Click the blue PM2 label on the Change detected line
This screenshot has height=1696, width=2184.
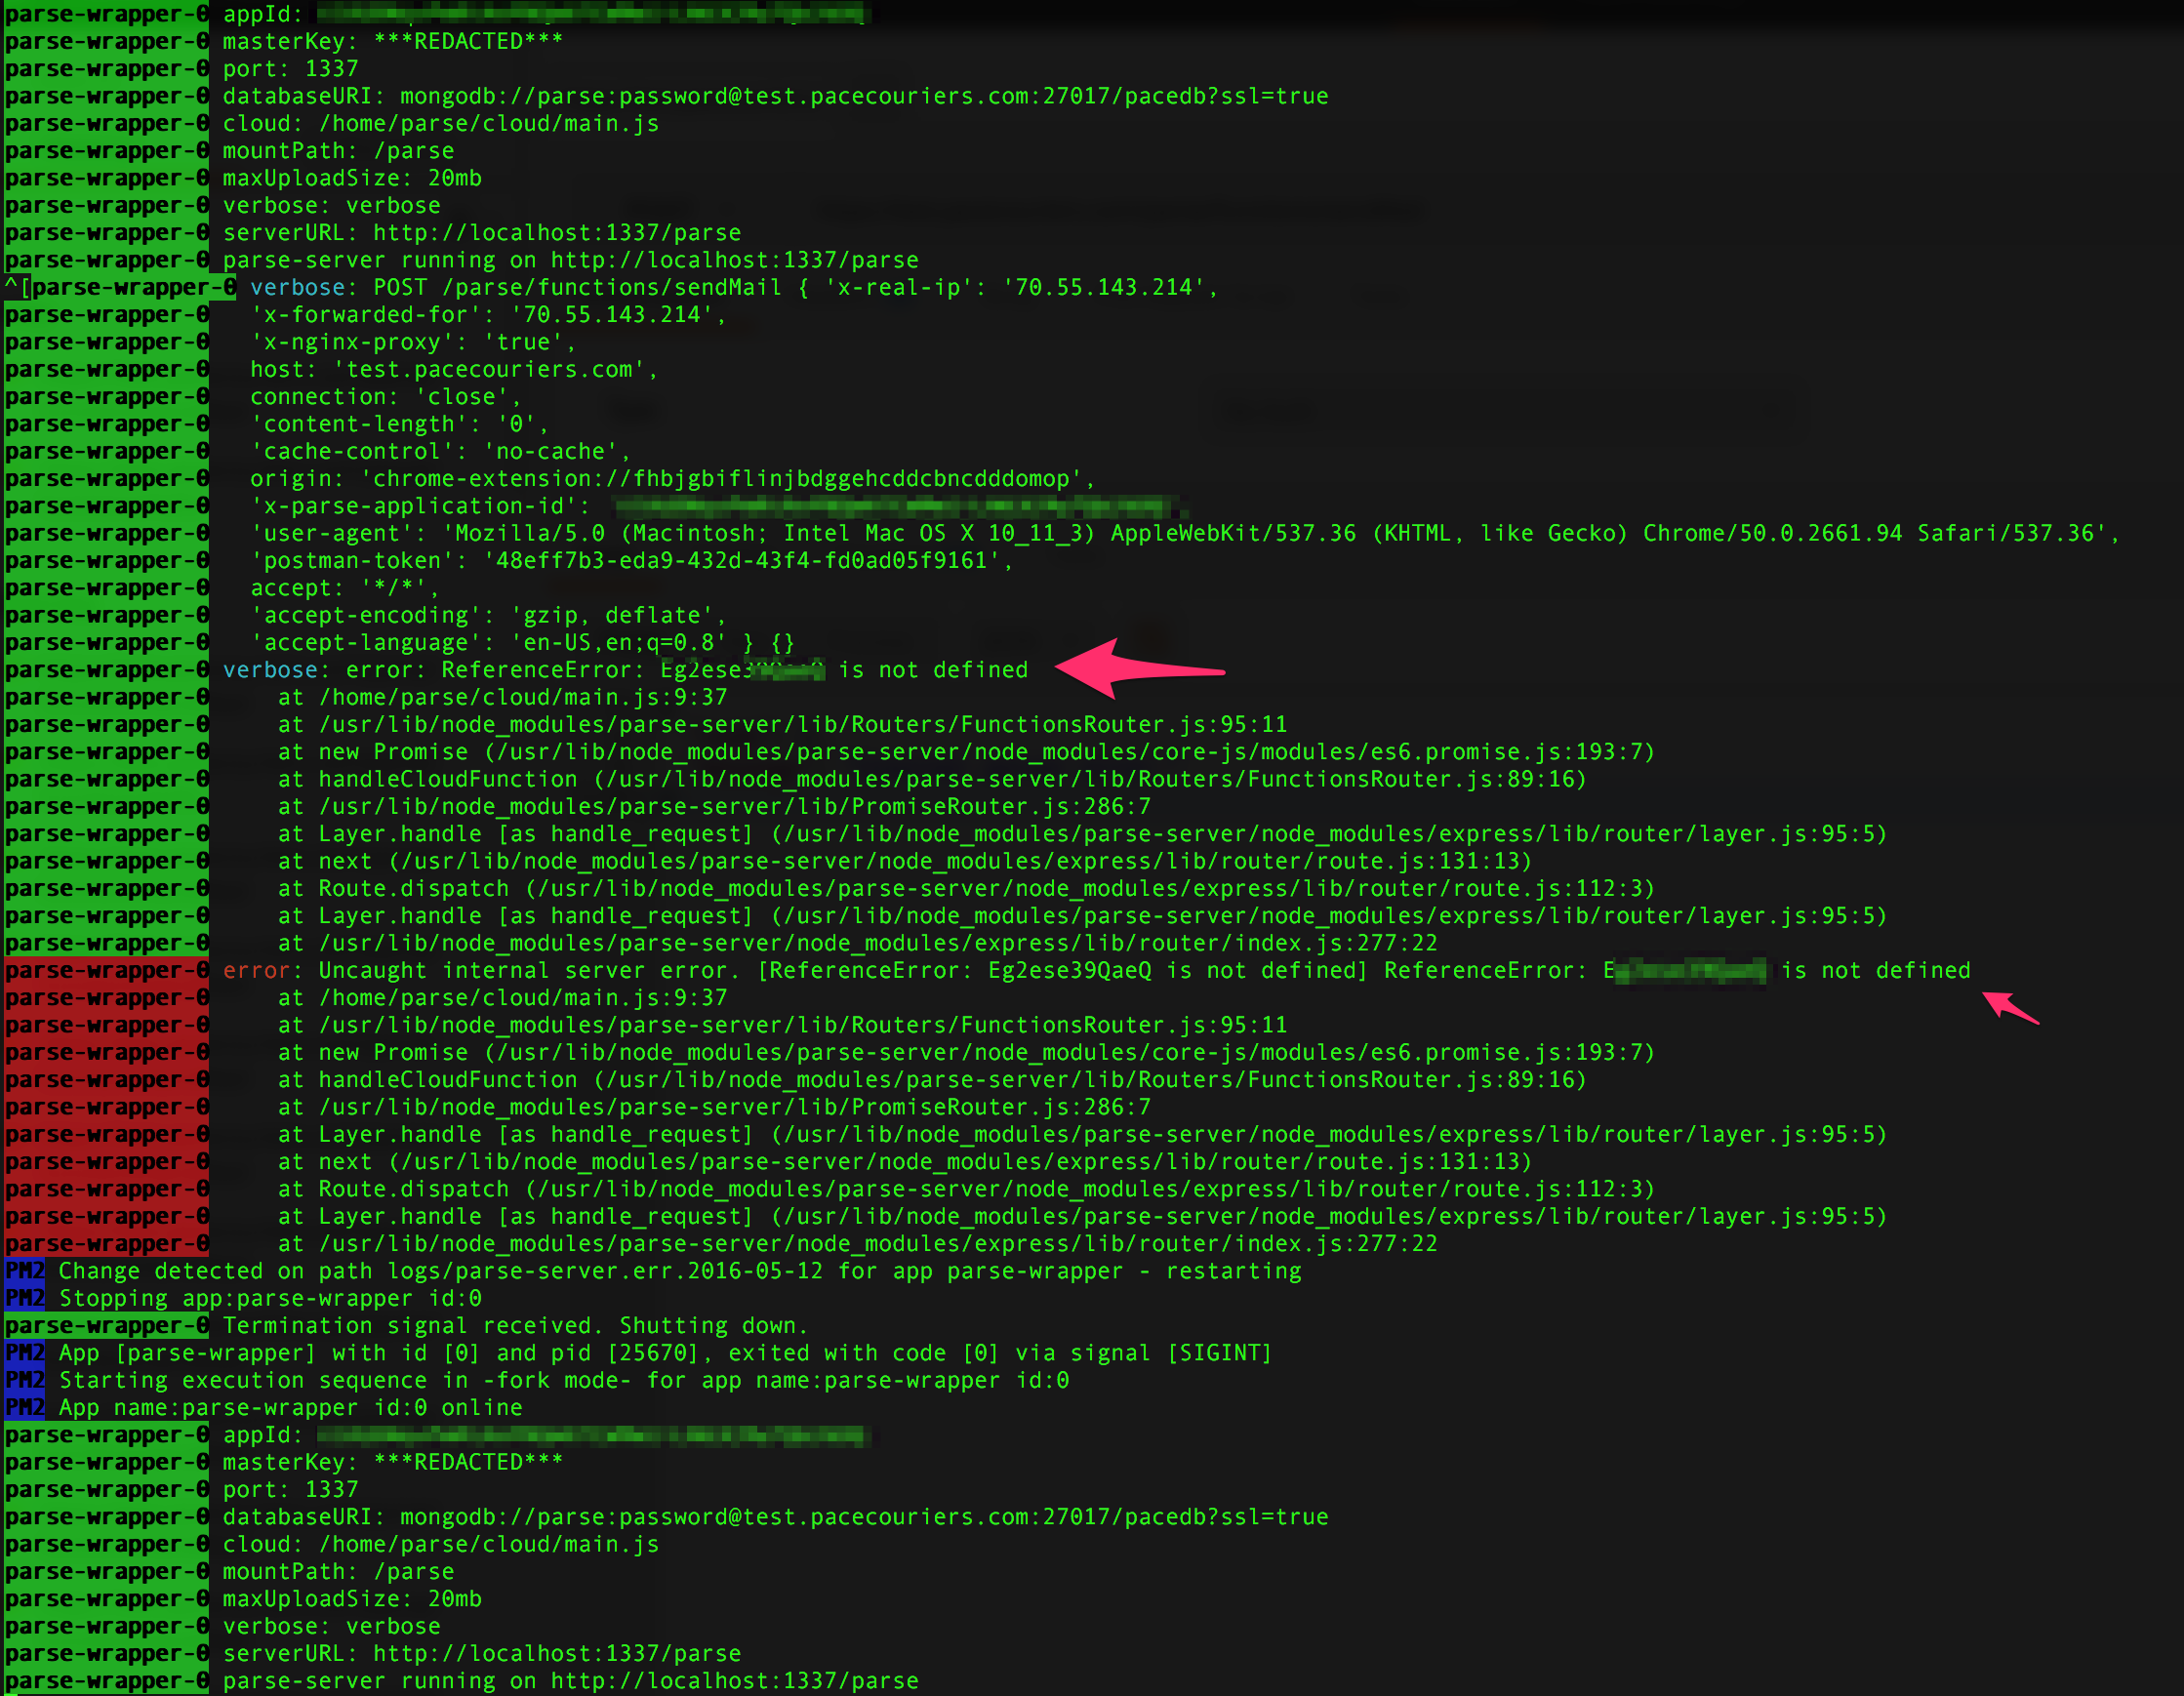point(25,1271)
